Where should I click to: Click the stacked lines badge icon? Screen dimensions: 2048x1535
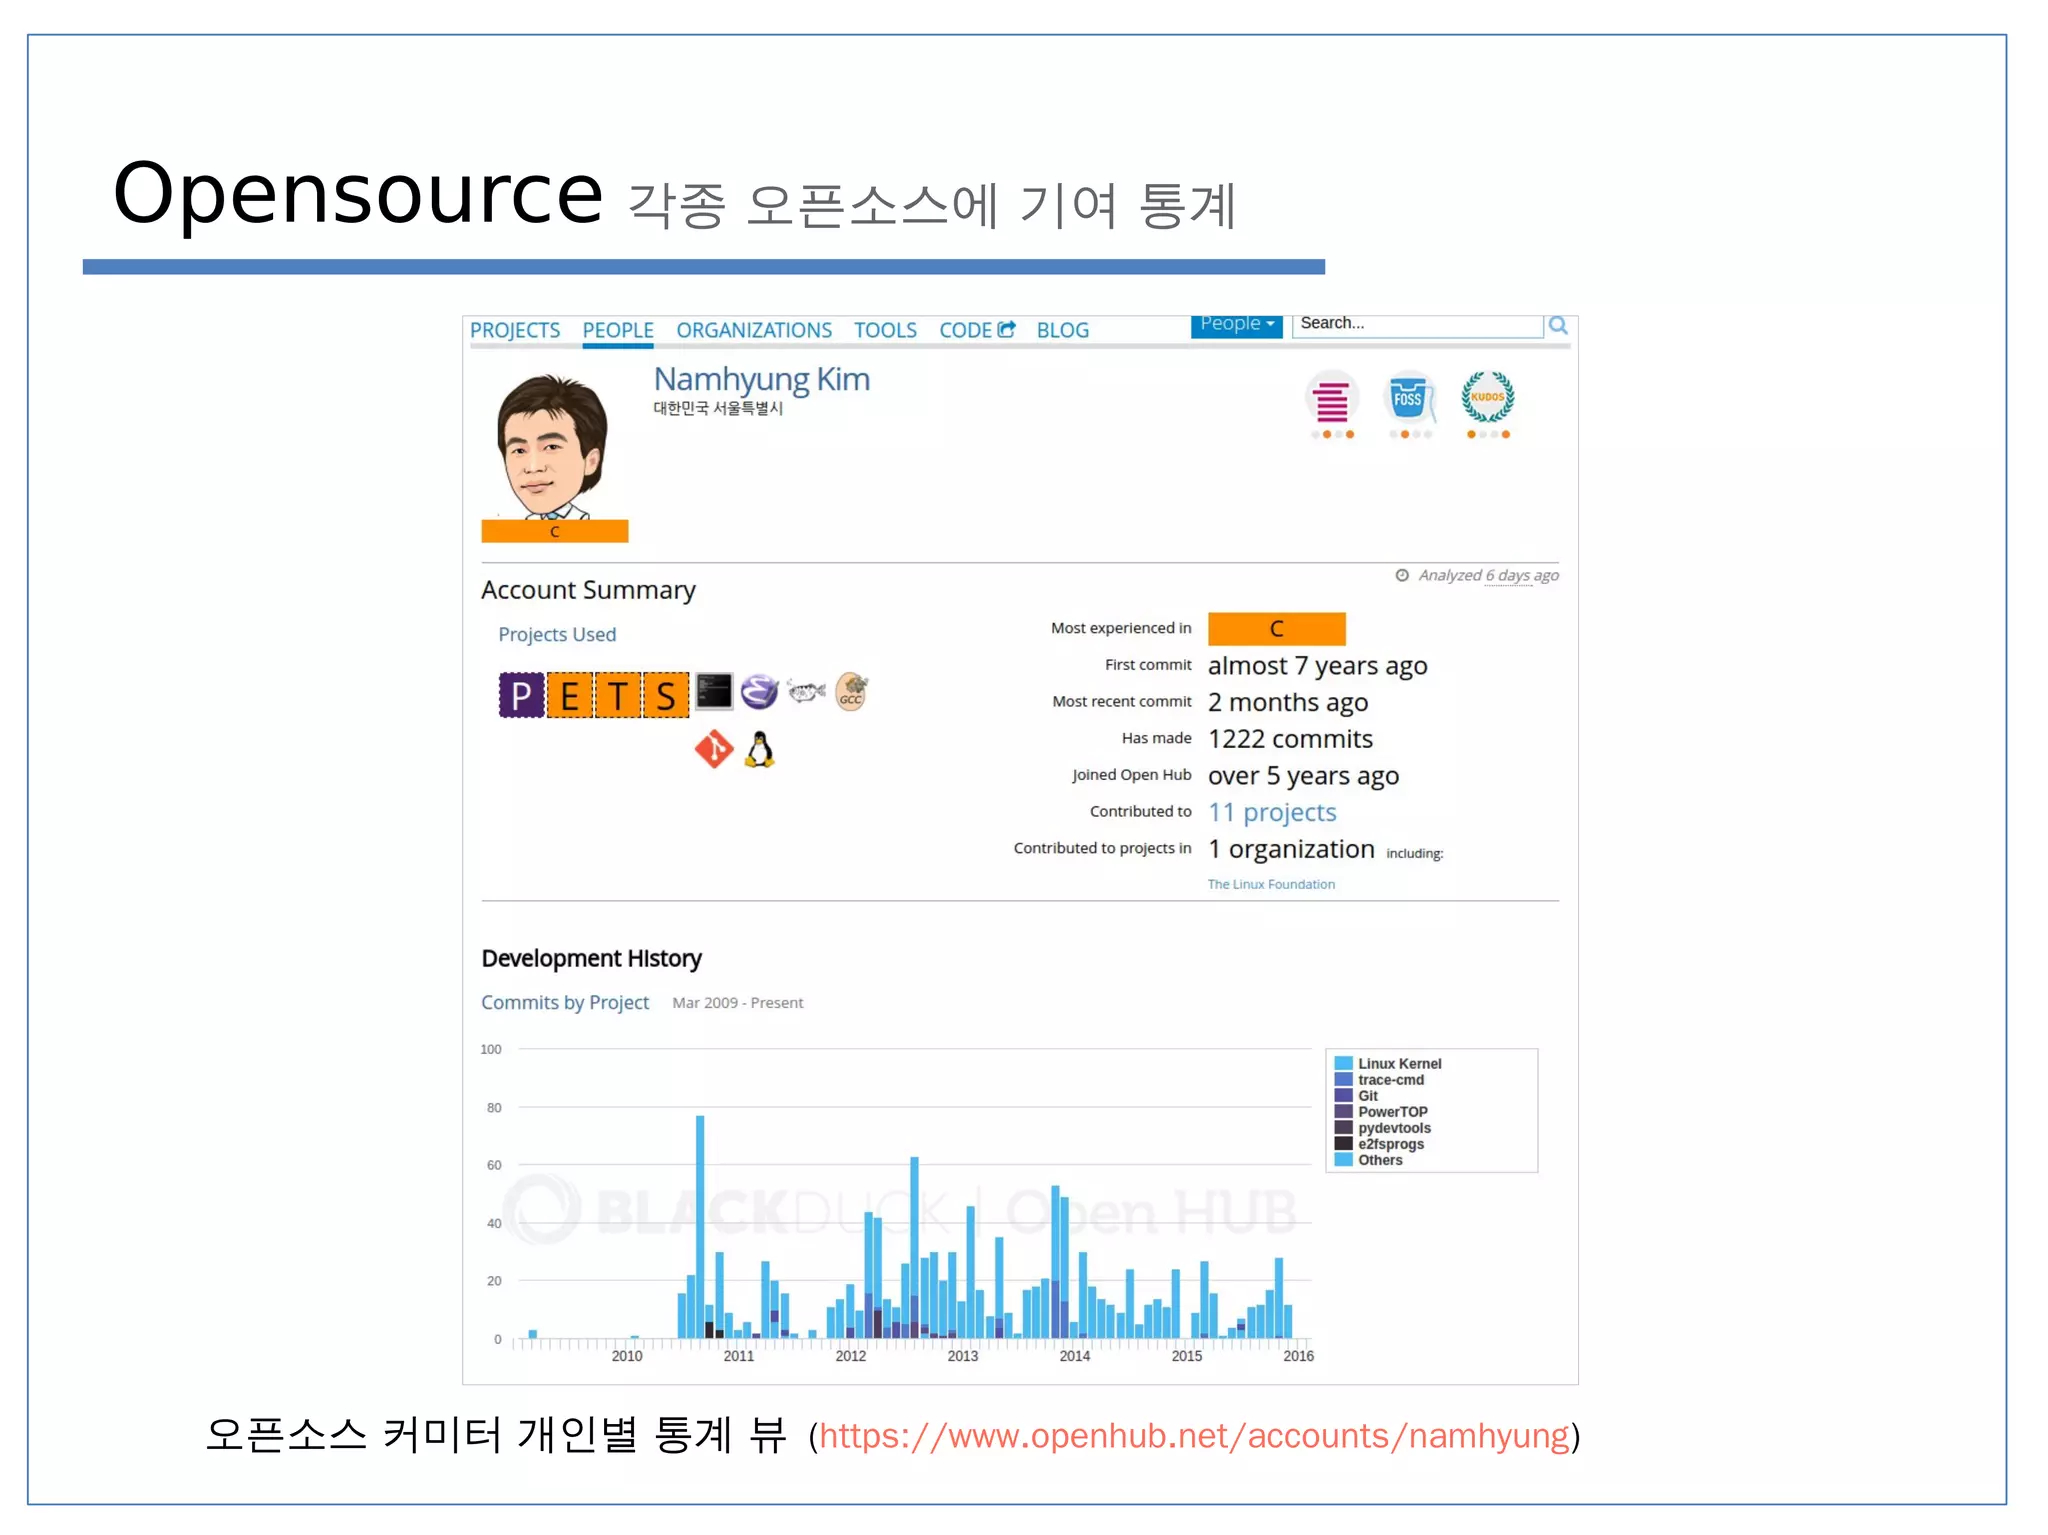pos(1332,400)
